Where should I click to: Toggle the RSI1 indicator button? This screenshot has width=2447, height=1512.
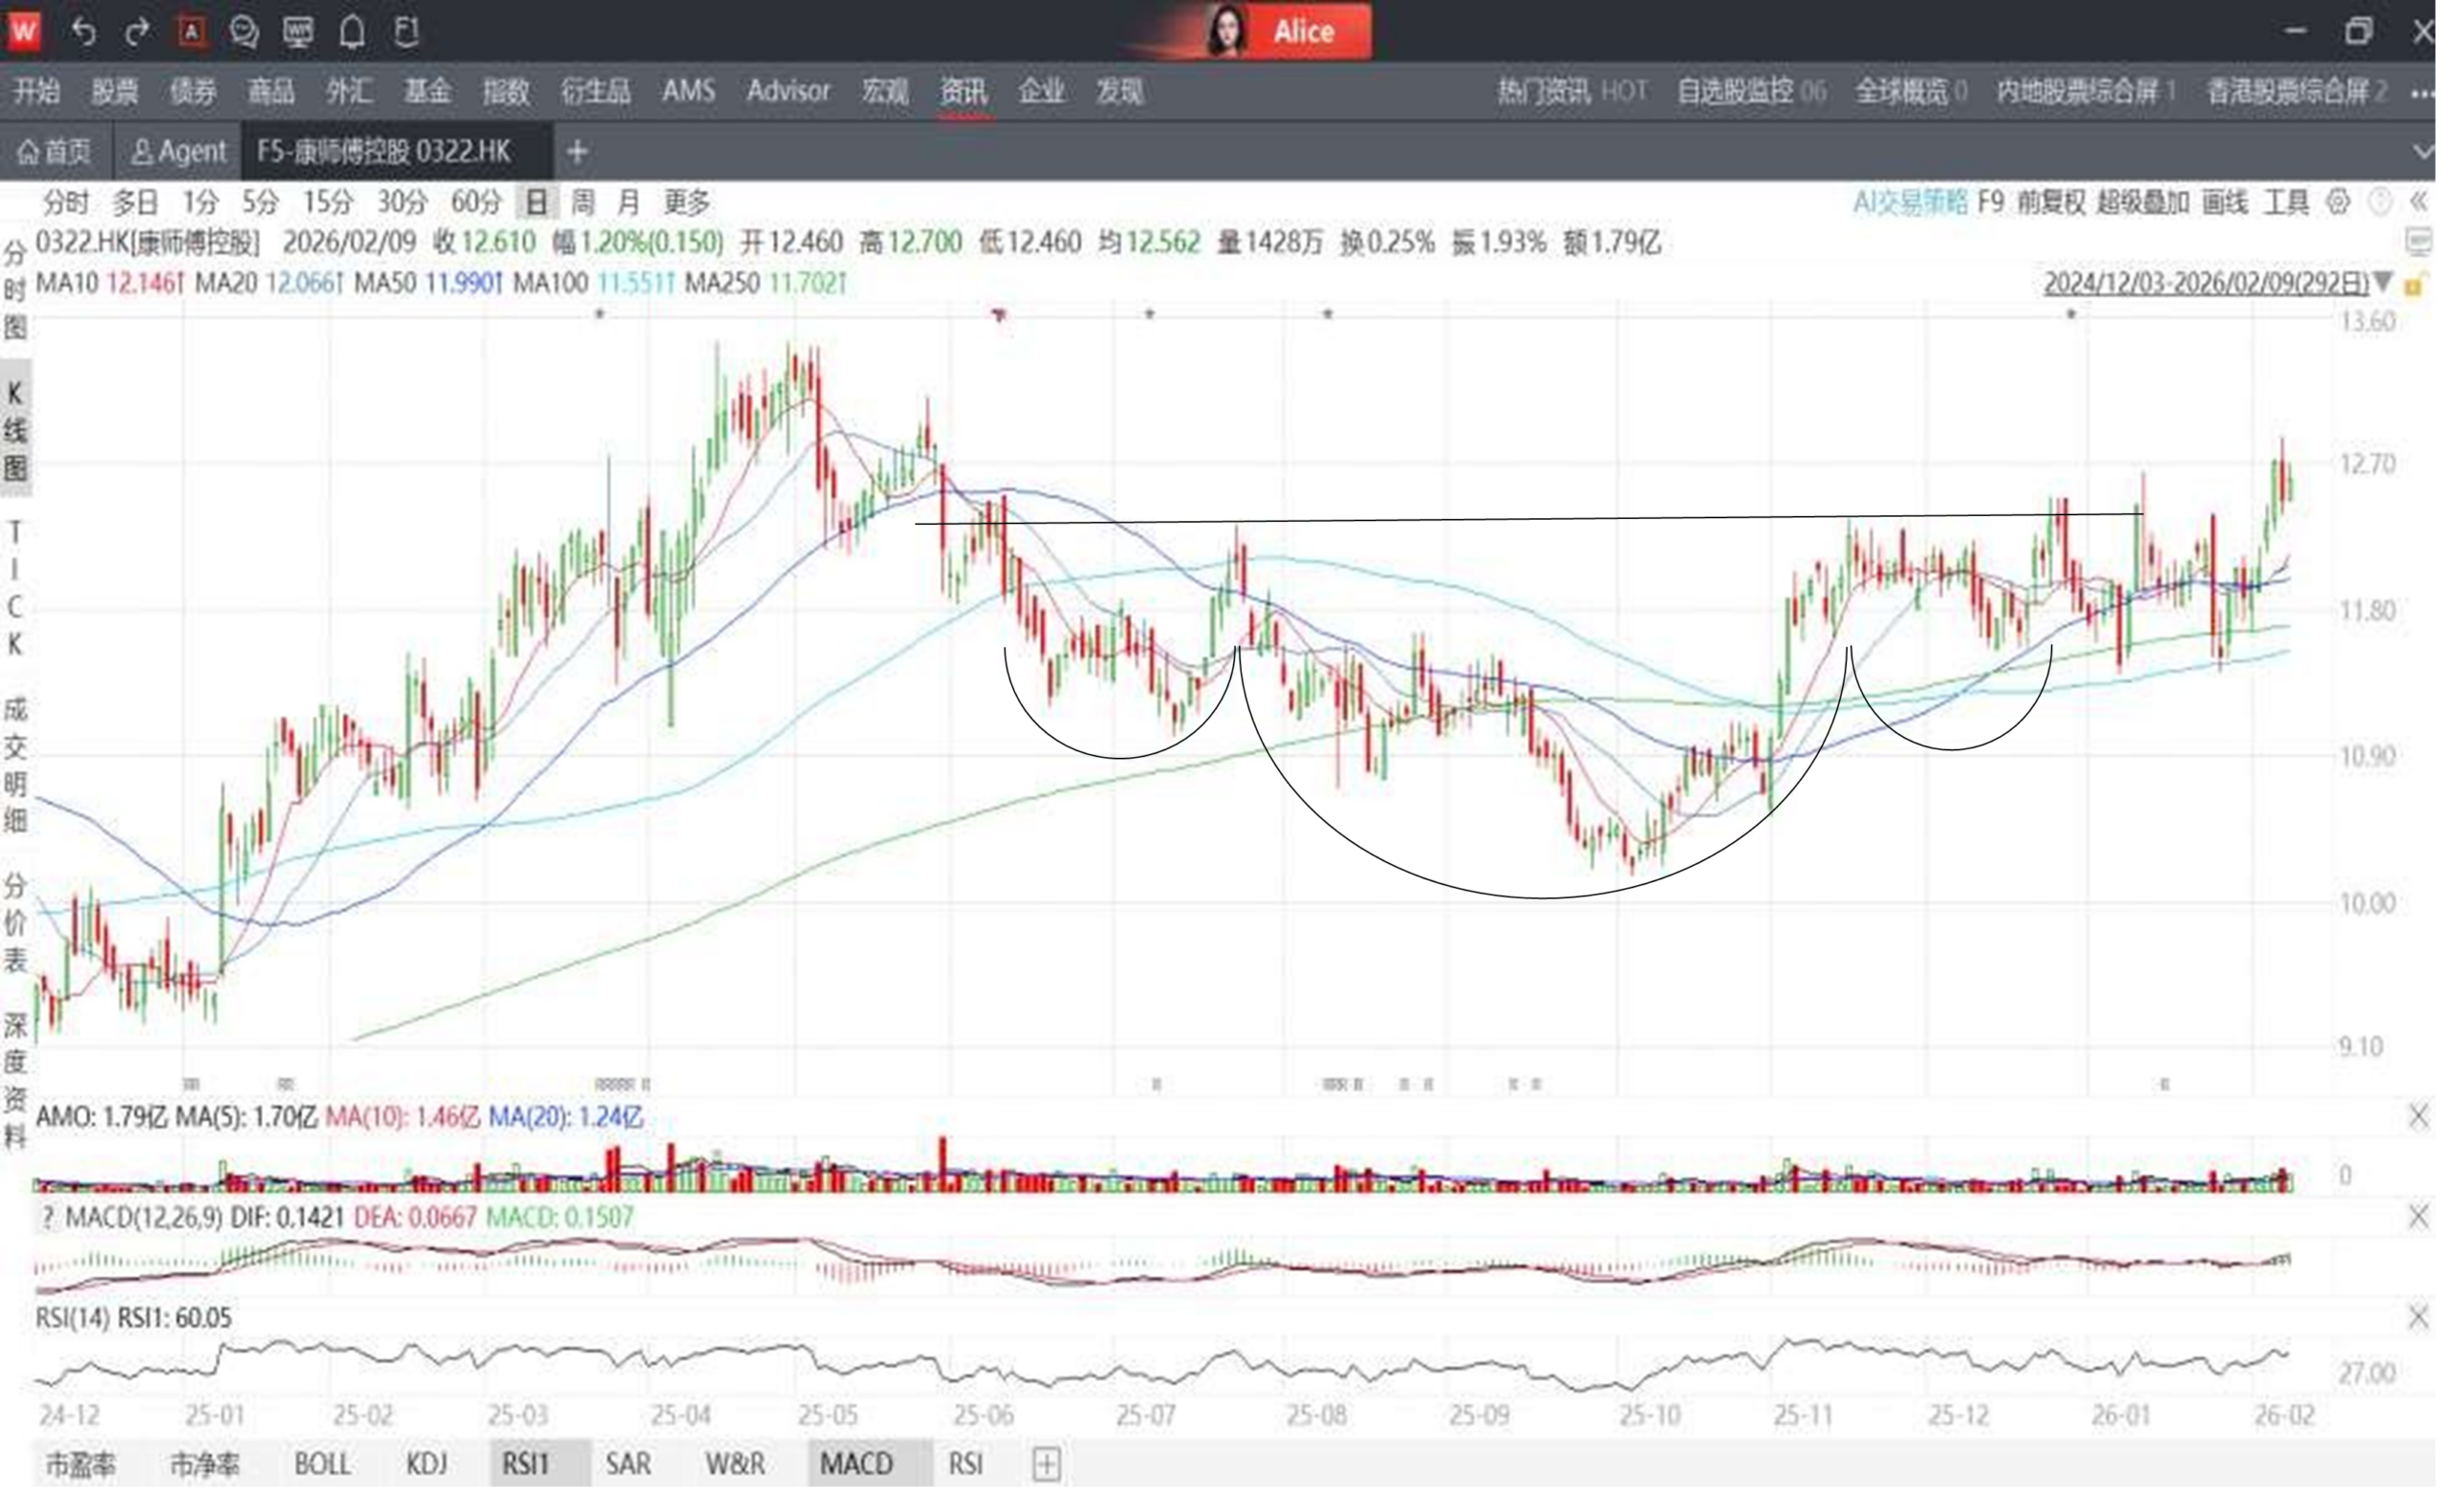pos(526,1464)
